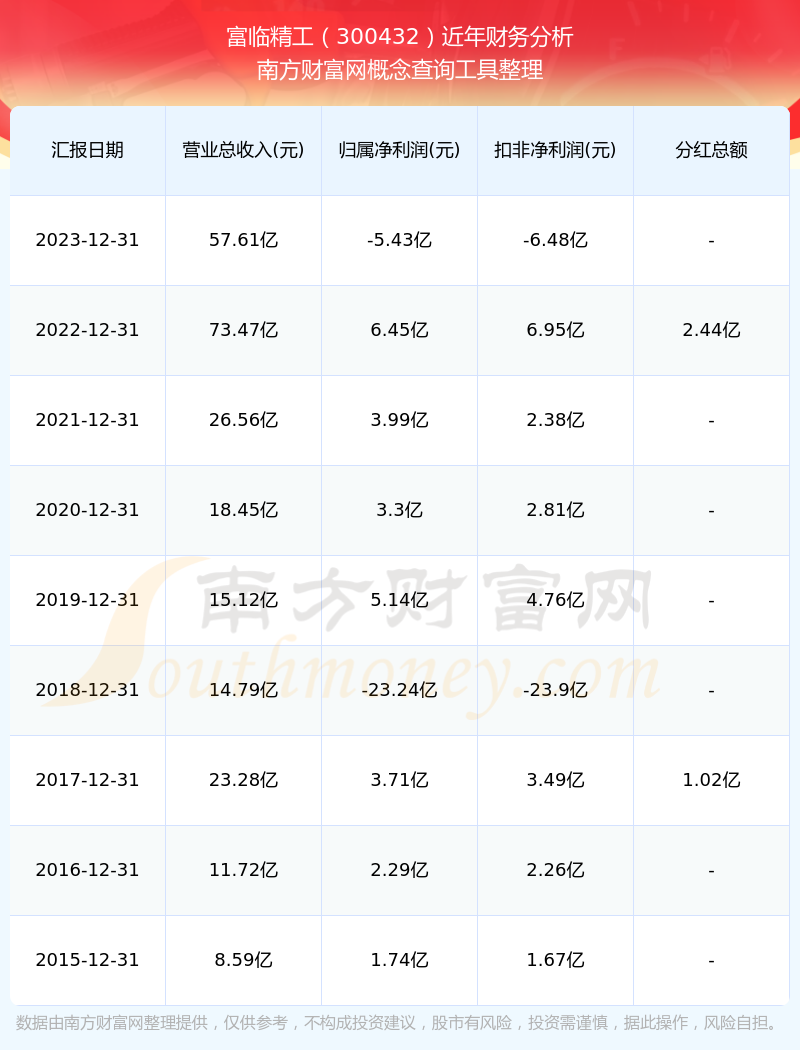
Task: Select the 2017-12-31 date cell
Action: point(88,780)
